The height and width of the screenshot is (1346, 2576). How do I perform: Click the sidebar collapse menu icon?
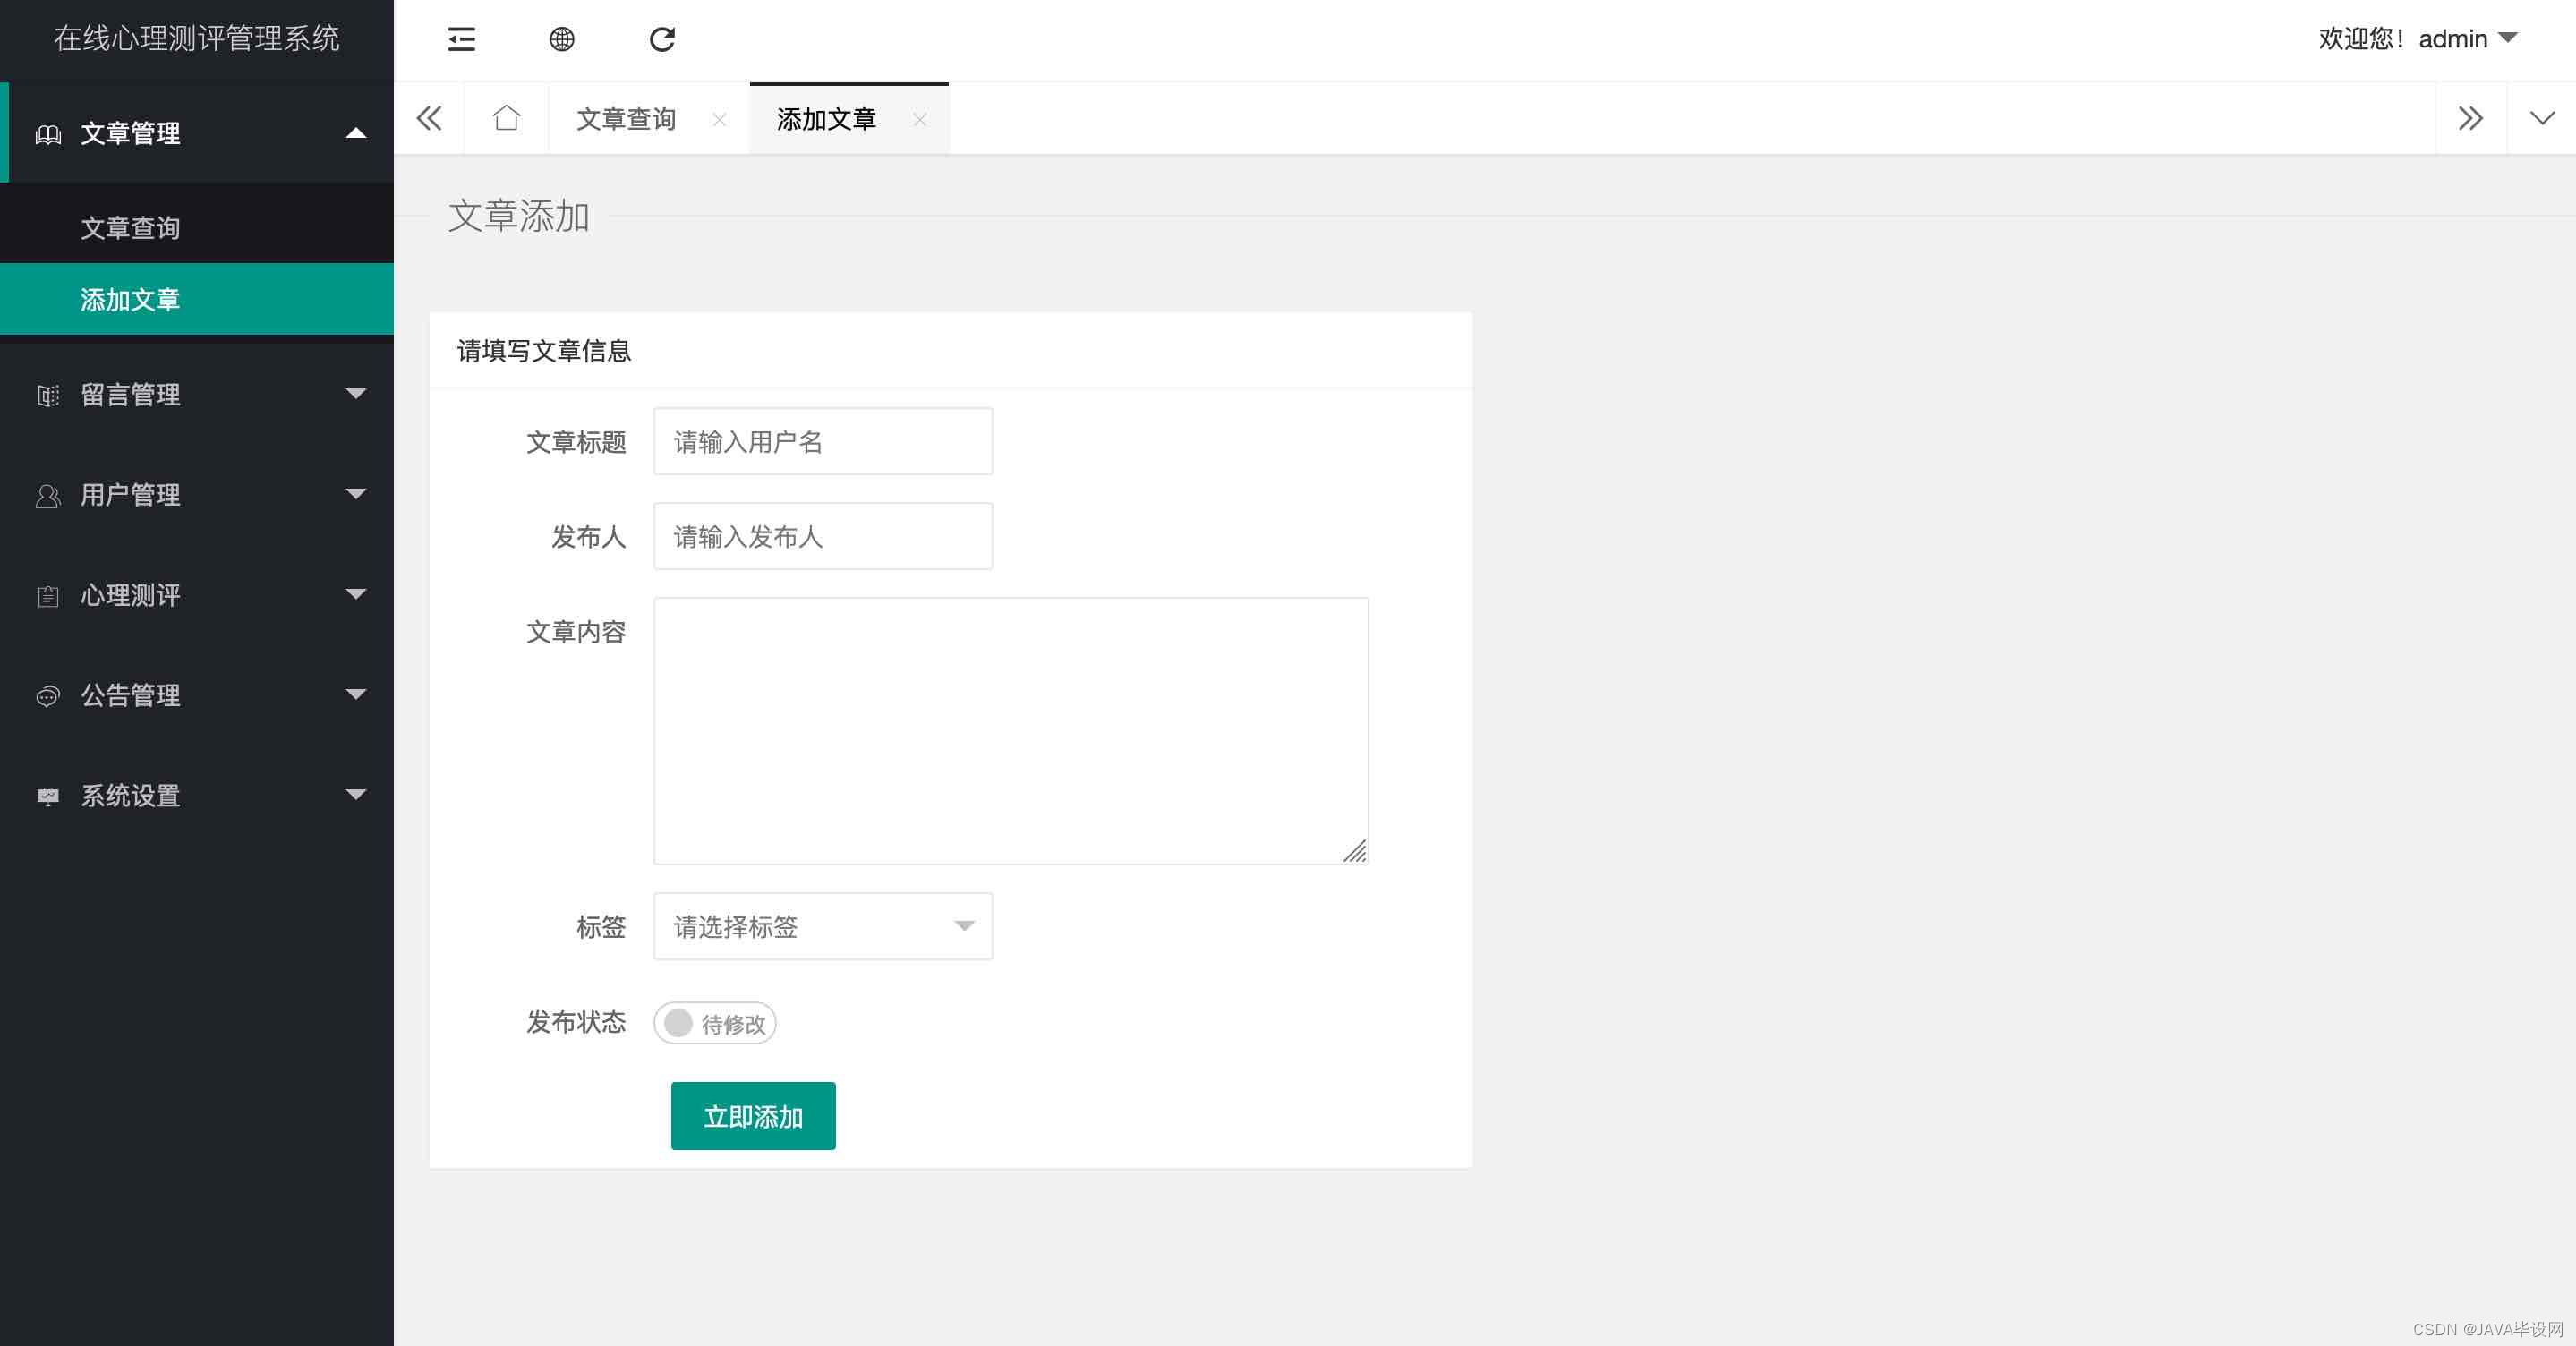point(461,39)
